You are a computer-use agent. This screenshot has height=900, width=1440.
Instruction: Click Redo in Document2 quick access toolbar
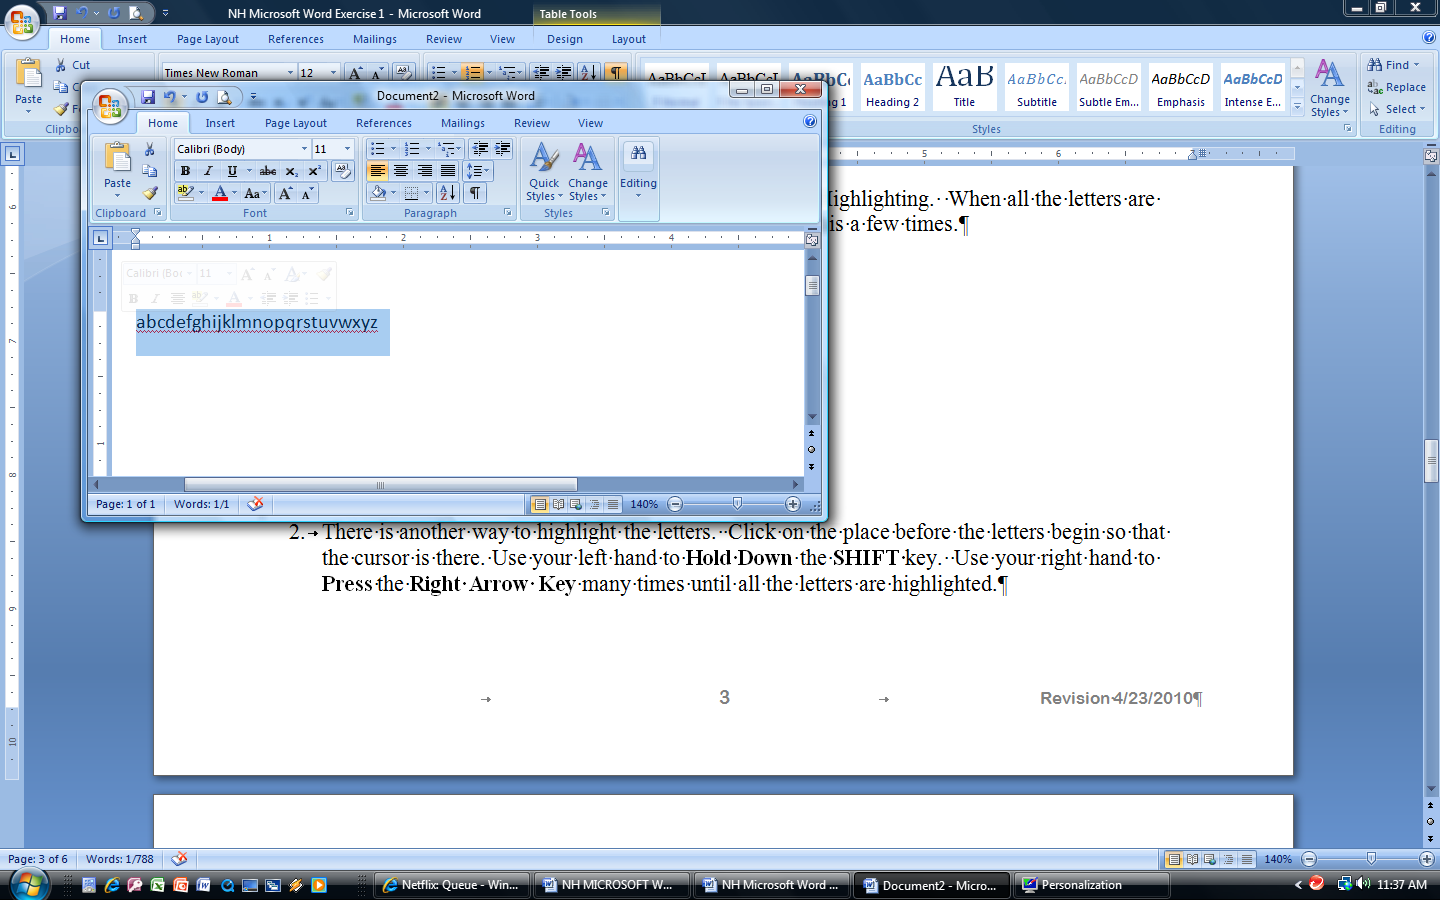point(202,97)
